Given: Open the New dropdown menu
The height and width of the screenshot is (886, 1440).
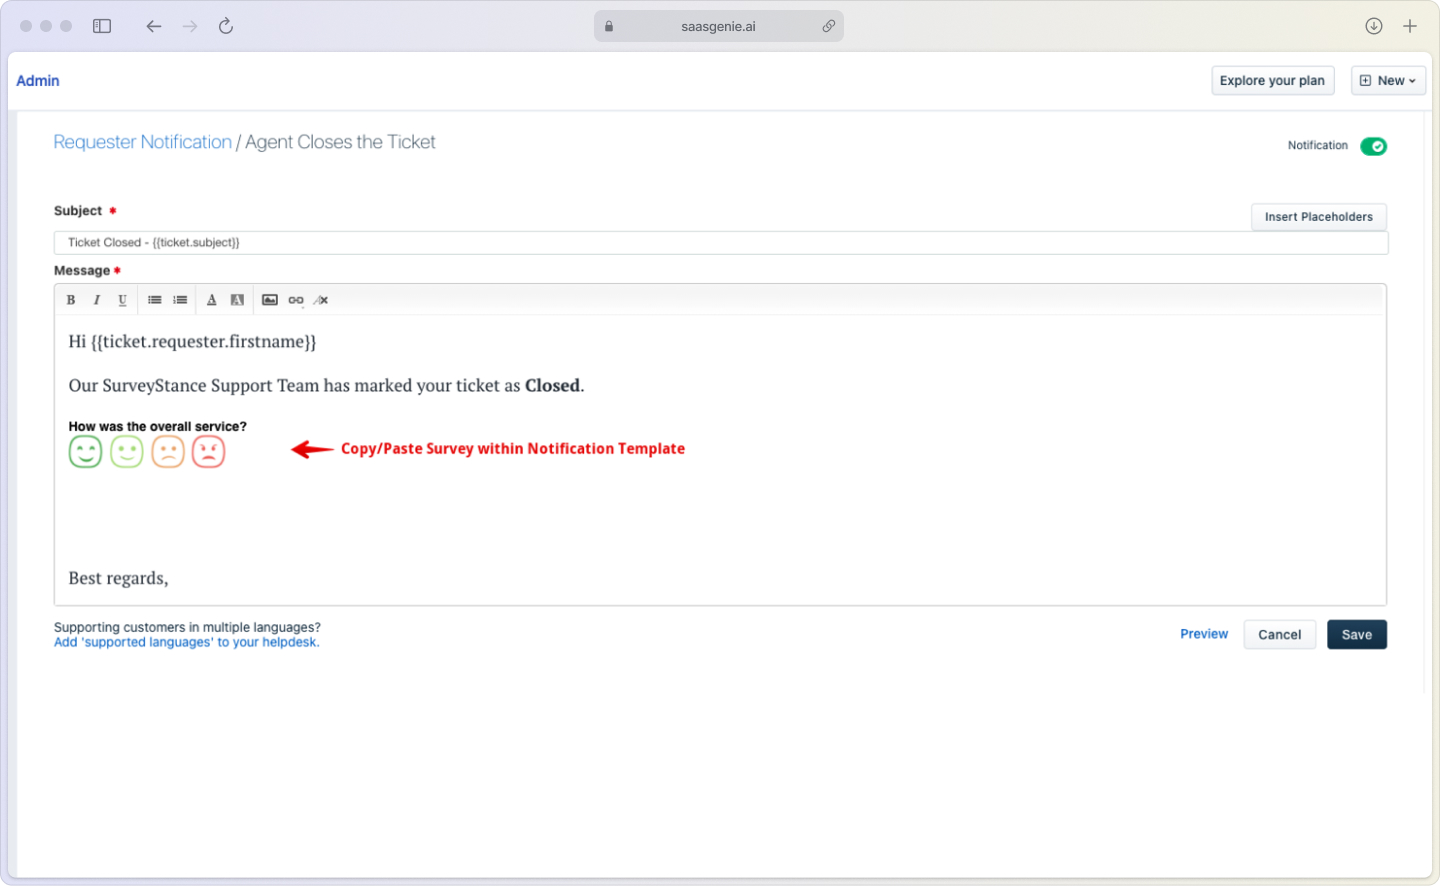Looking at the screenshot, I should (1388, 80).
